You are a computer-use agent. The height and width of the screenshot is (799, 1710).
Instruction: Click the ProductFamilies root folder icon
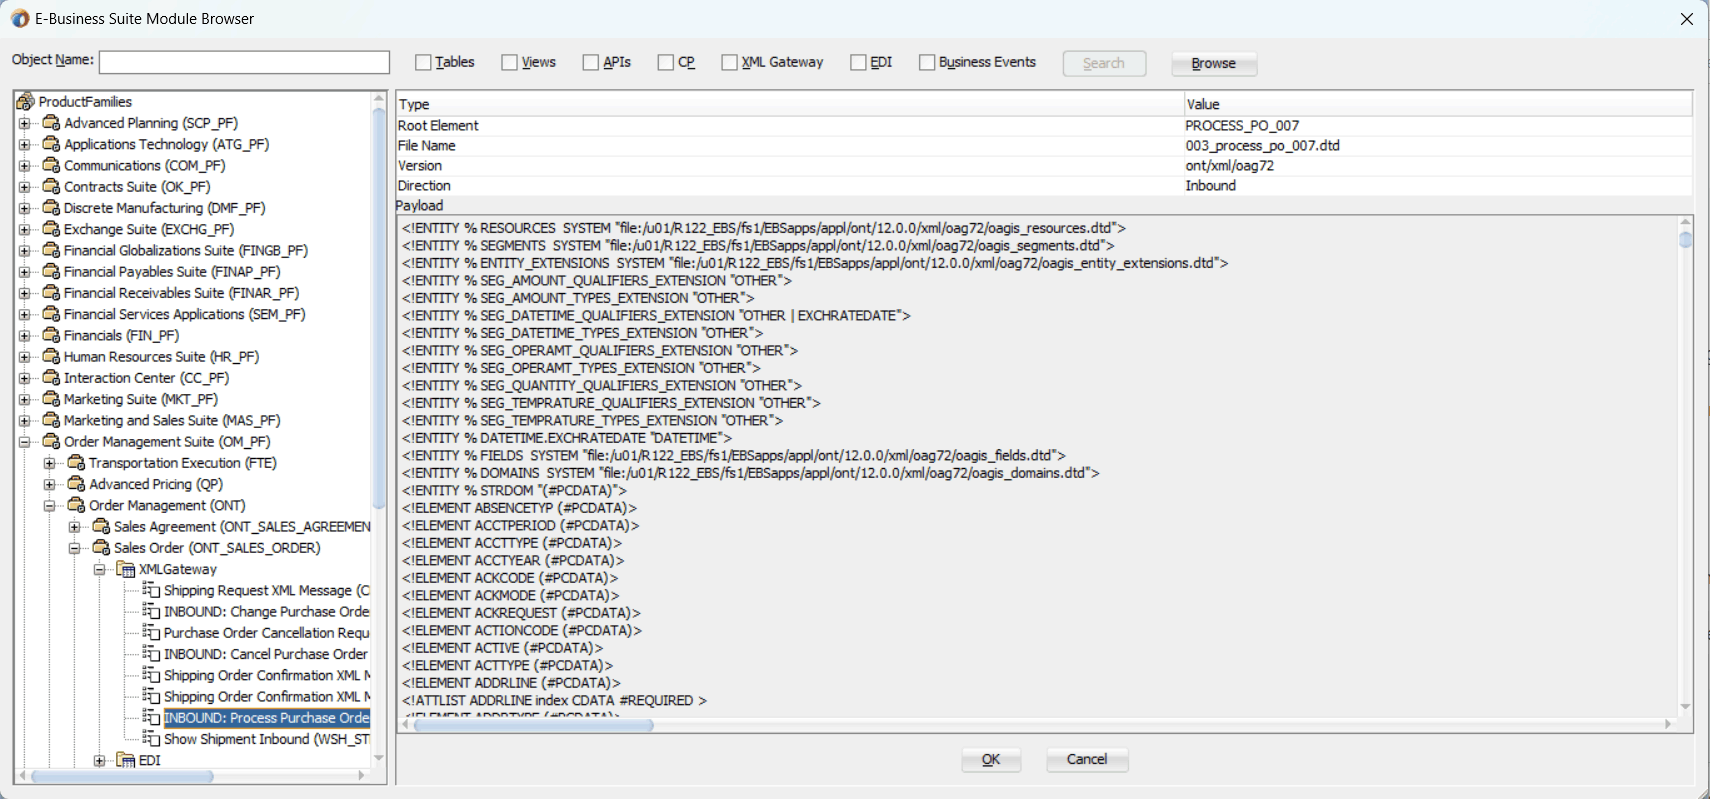[x=25, y=101]
